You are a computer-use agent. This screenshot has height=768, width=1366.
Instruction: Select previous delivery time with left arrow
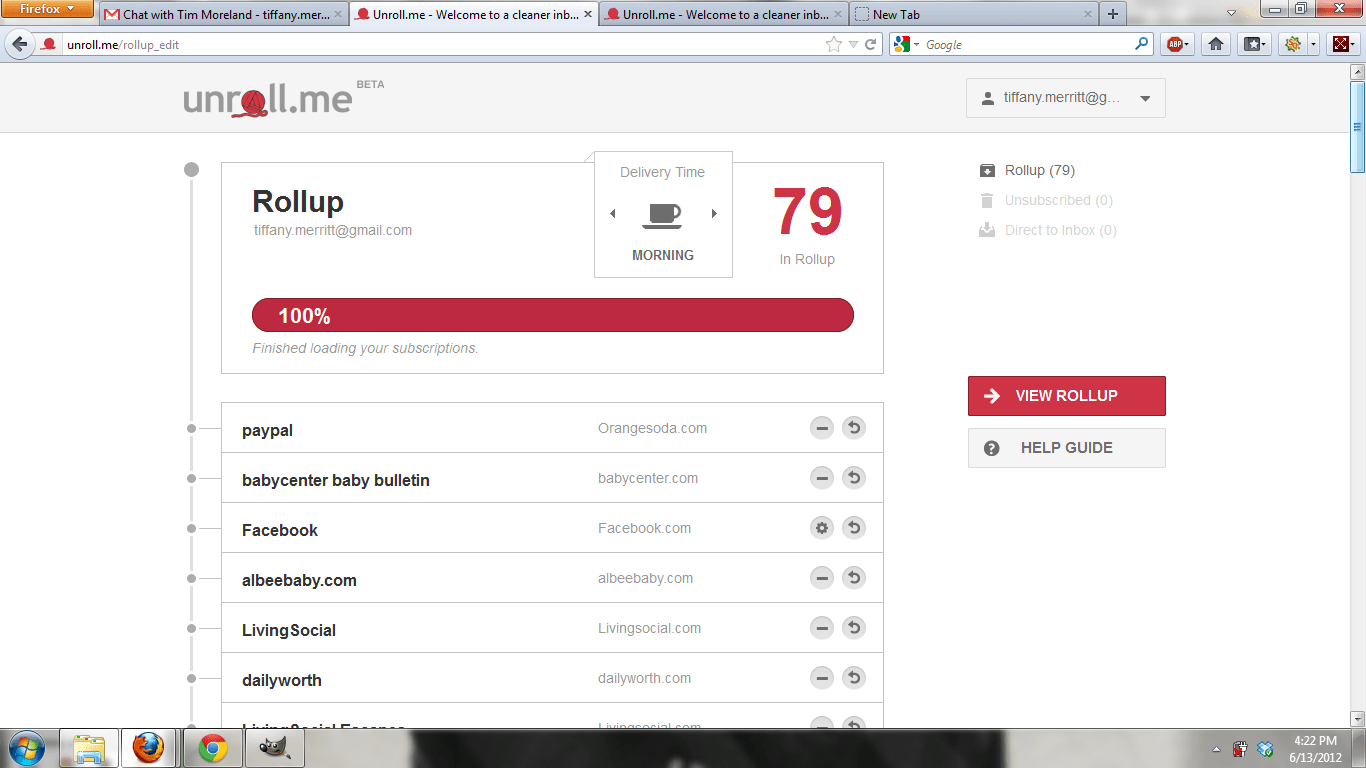click(x=613, y=213)
